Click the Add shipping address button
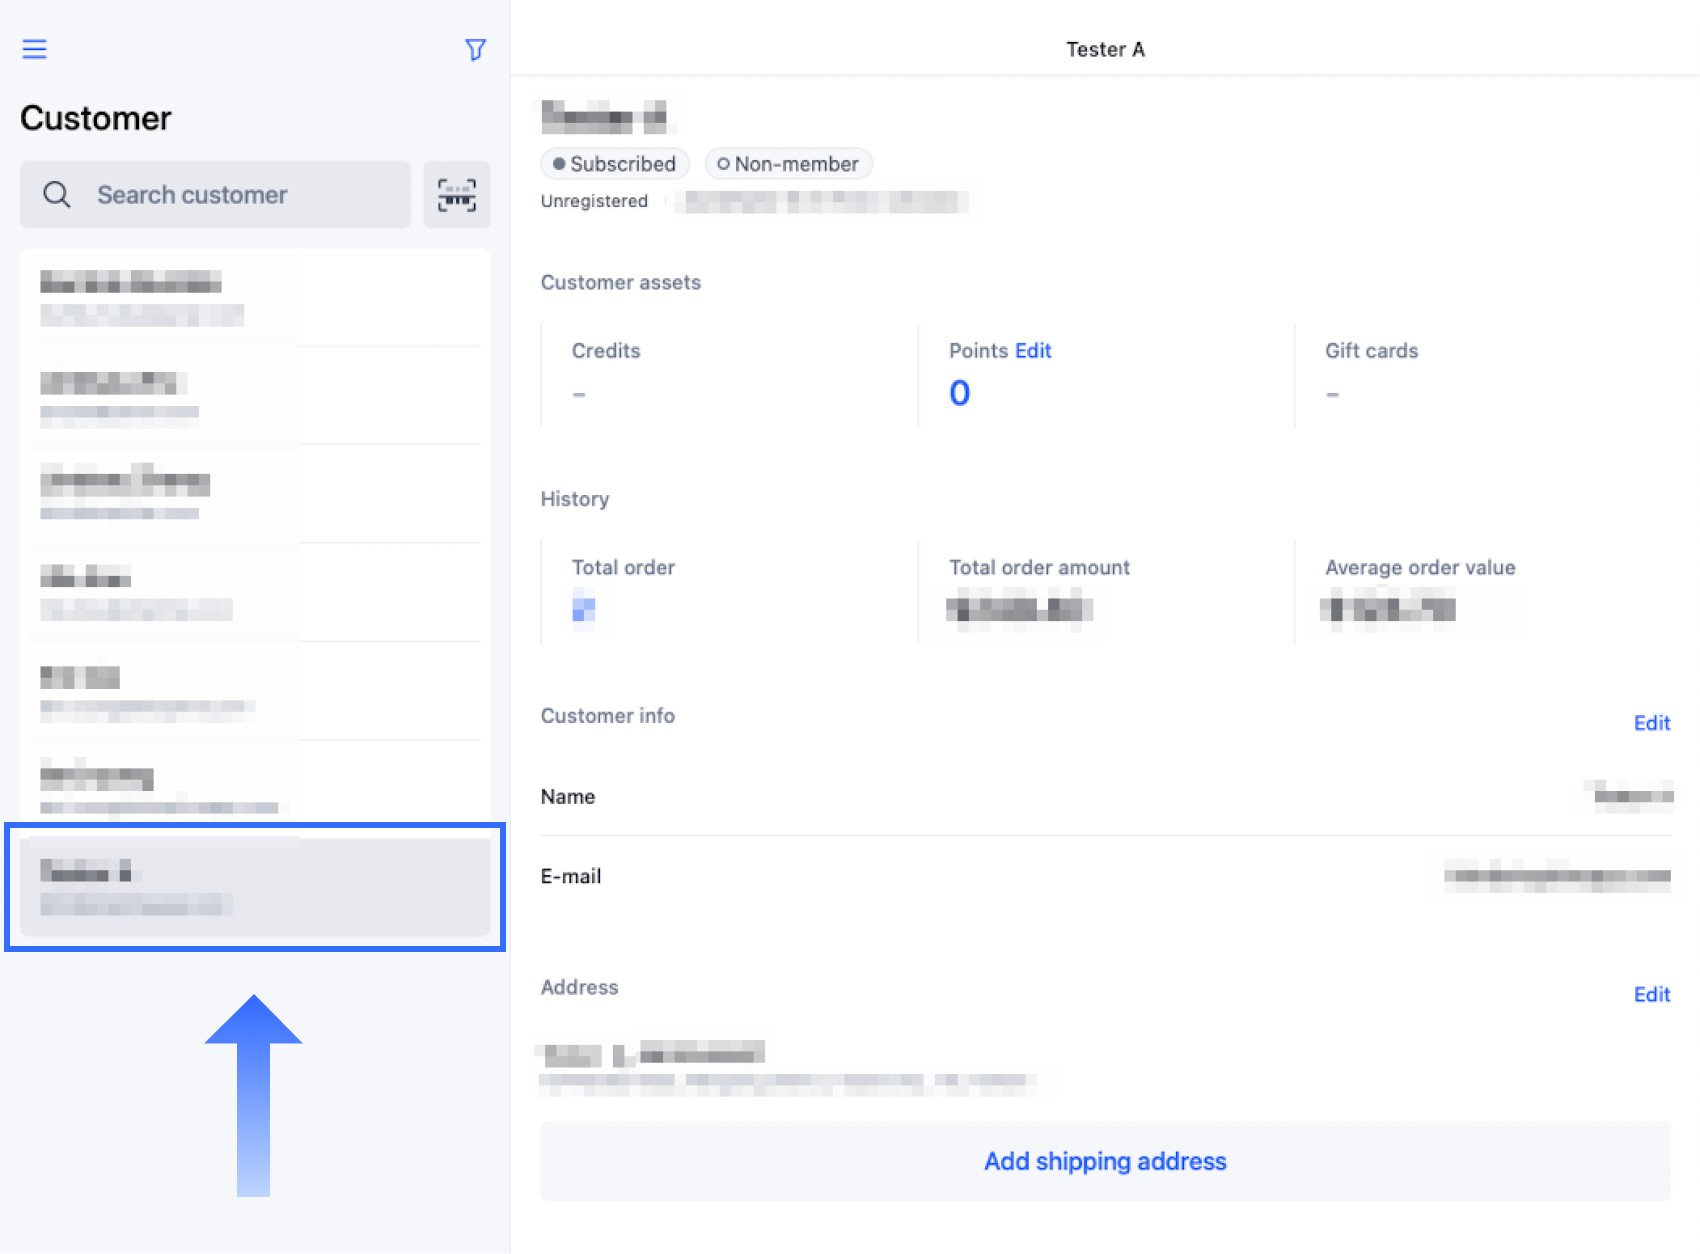The width and height of the screenshot is (1700, 1254). click(1104, 1161)
